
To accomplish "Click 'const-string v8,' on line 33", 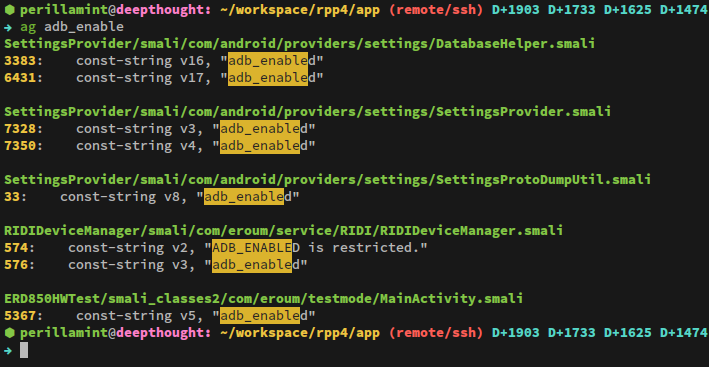I will (x=124, y=197).
